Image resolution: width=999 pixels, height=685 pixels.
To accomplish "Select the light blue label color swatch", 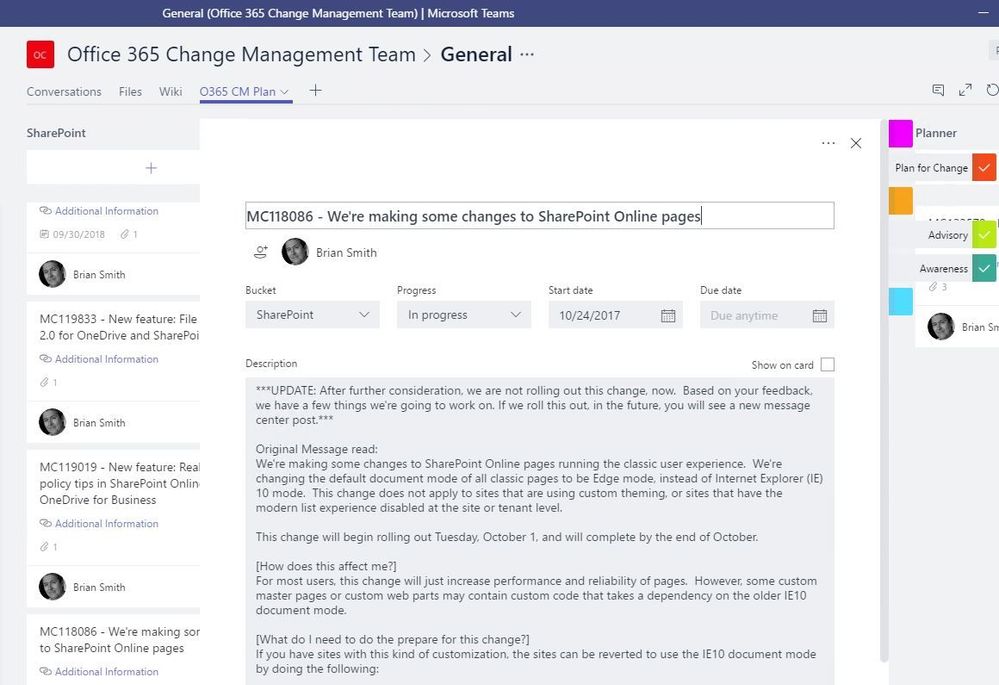I will [x=901, y=301].
